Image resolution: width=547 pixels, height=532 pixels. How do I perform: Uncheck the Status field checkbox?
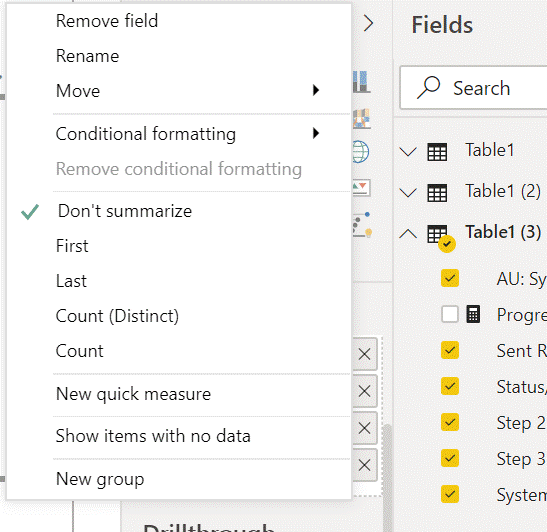[450, 386]
